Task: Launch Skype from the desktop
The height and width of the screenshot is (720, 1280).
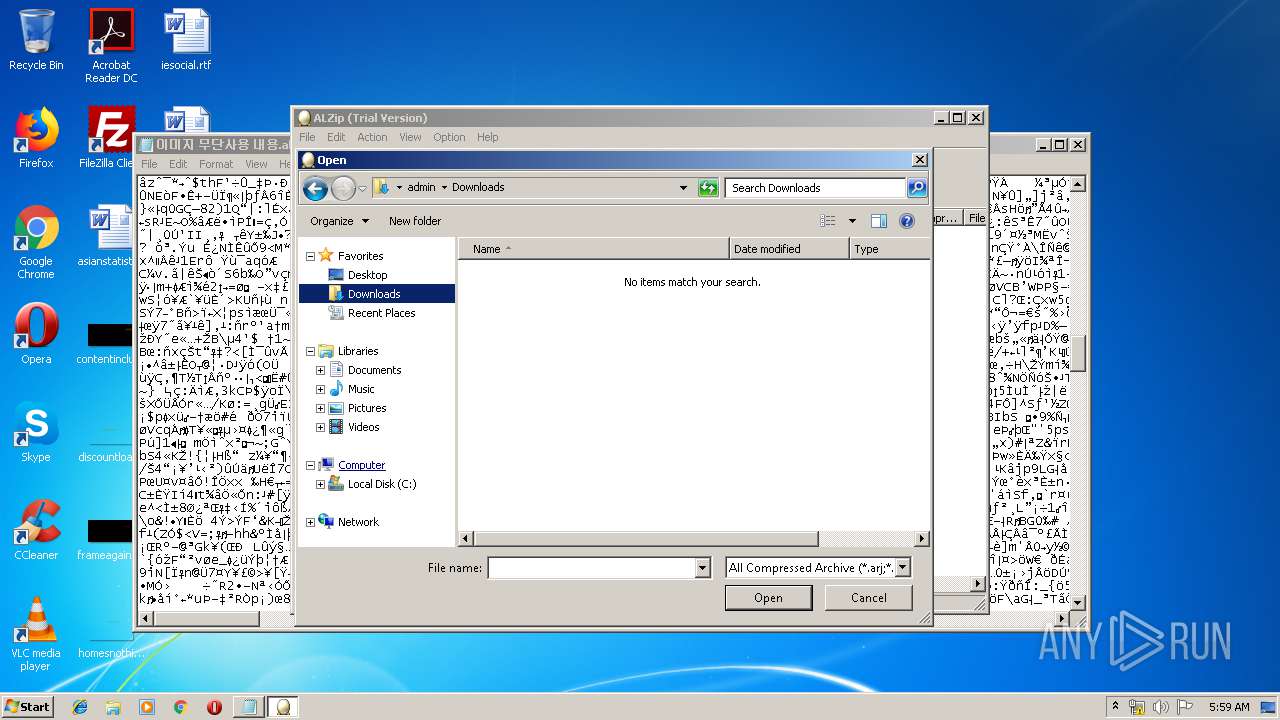Action: tap(36, 432)
